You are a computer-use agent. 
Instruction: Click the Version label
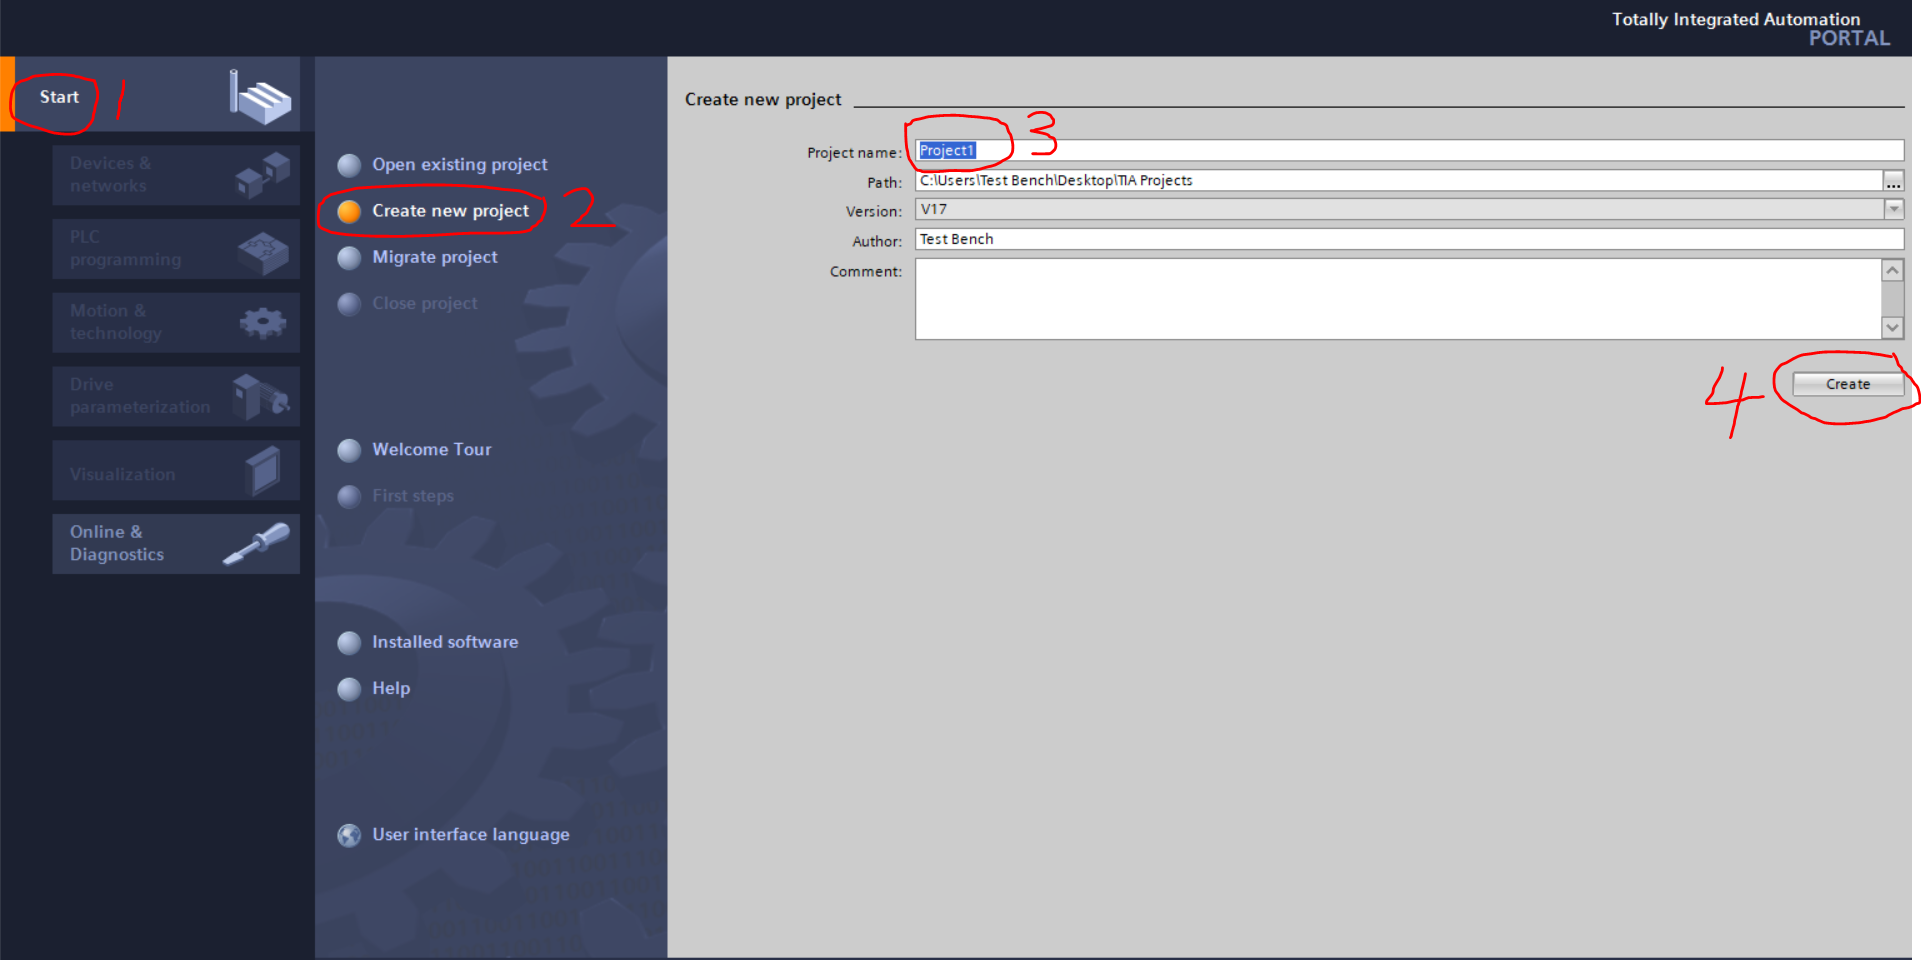(874, 211)
